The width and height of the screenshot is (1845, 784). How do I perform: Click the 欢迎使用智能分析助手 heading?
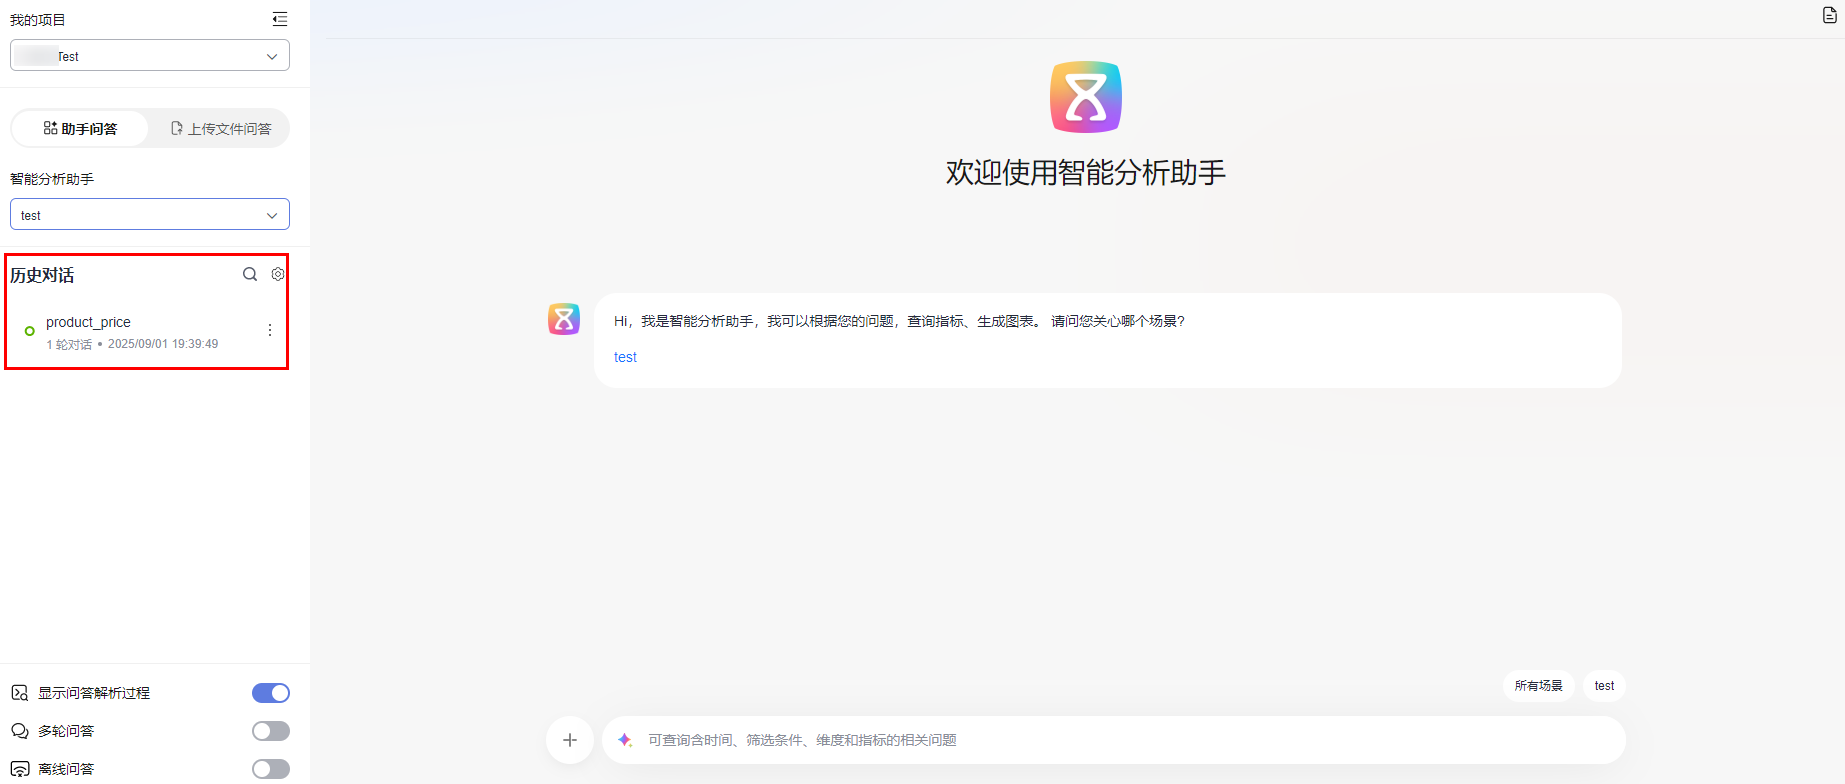click(1086, 173)
